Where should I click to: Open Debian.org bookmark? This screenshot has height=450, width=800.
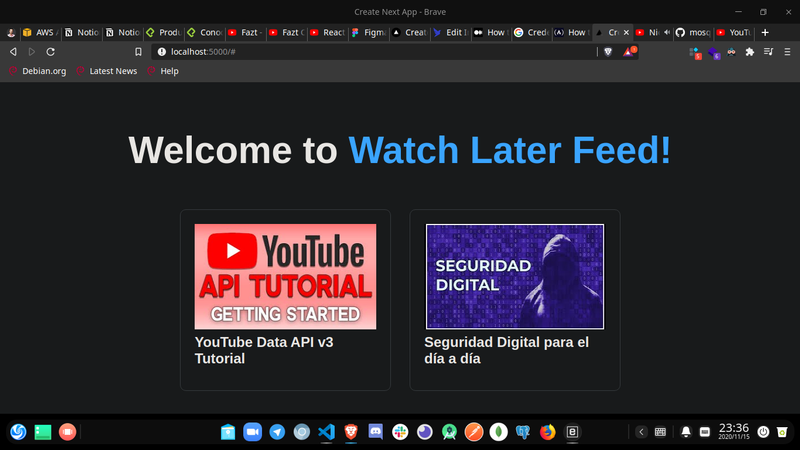(x=38, y=71)
